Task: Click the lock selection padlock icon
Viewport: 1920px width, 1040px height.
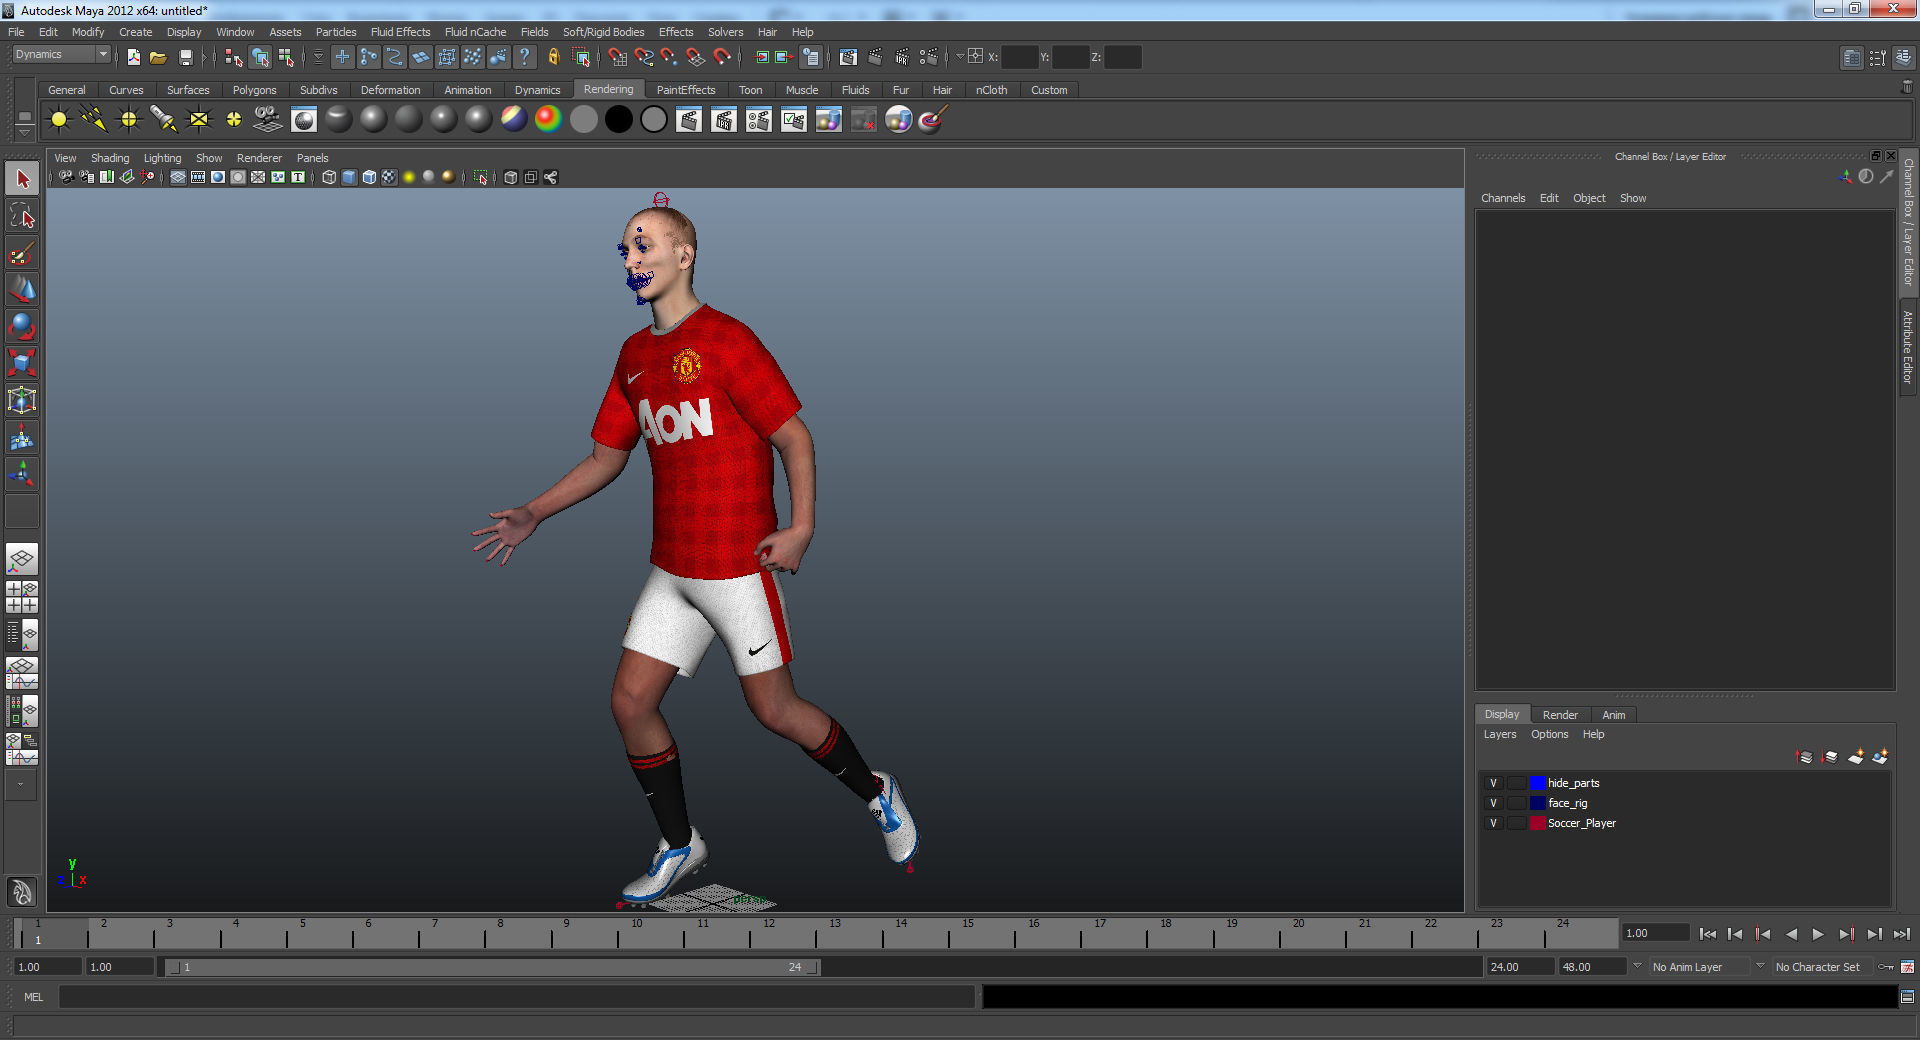Action: (554, 57)
